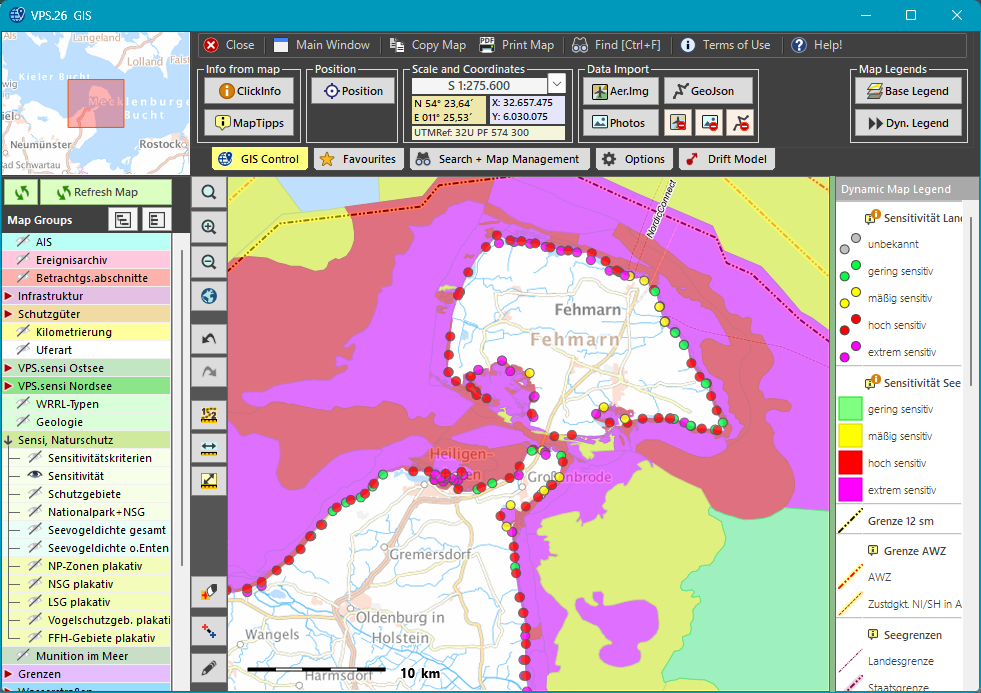Click the undo map view arrow
The image size is (981, 693).
[x=209, y=340]
